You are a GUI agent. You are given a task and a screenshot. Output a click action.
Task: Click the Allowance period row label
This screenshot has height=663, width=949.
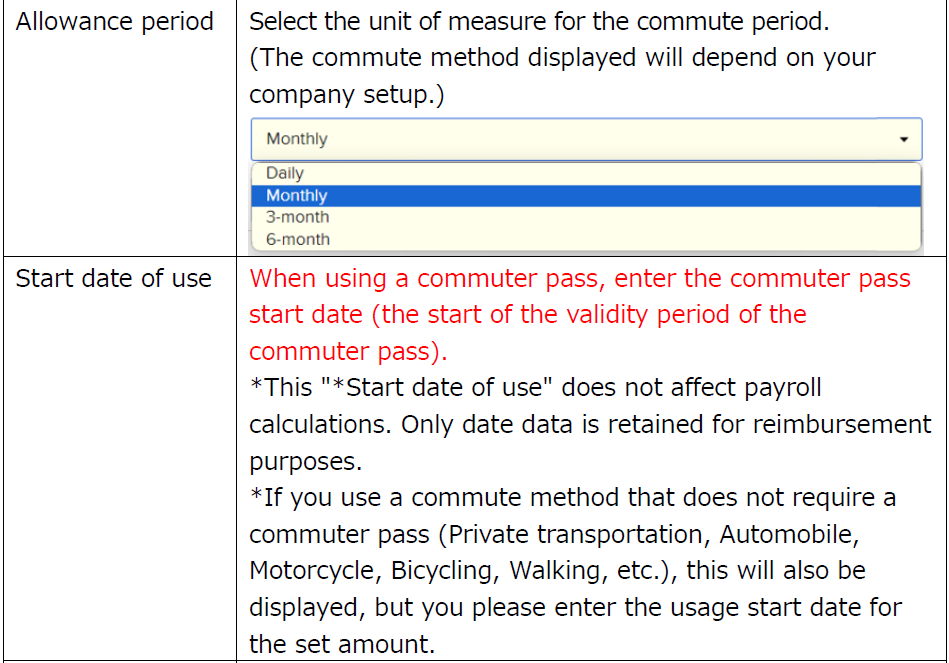coord(114,21)
